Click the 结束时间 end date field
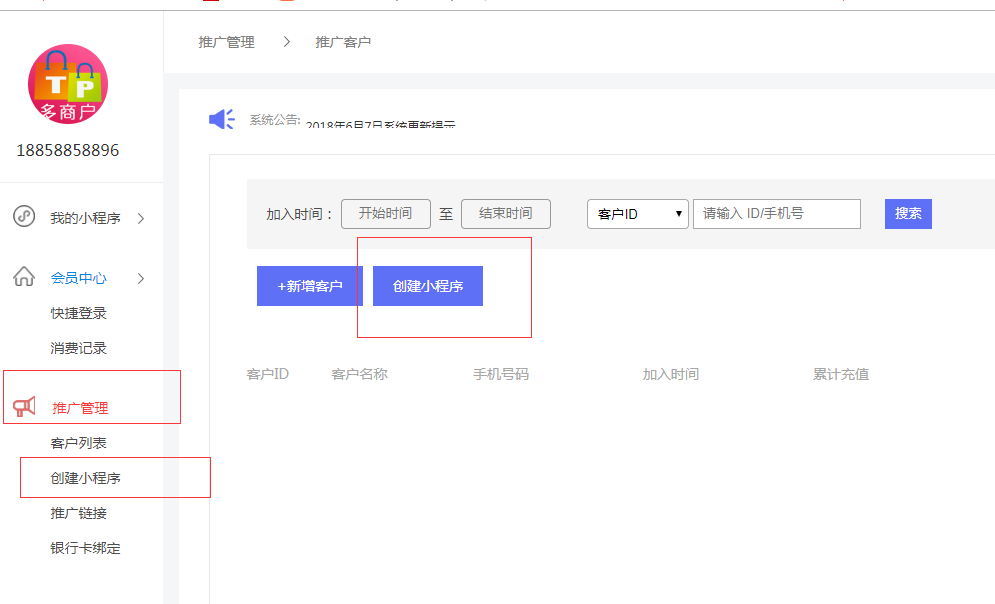The height and width of the screenshot is (604, 995). pyautogui.click(x=506, y=213)
